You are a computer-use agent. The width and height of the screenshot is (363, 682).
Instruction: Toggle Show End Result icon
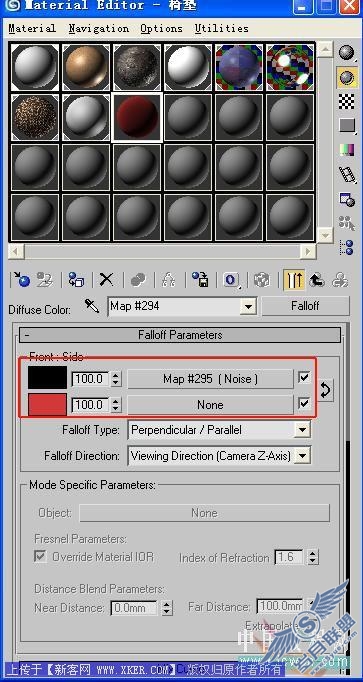[294, 279]
